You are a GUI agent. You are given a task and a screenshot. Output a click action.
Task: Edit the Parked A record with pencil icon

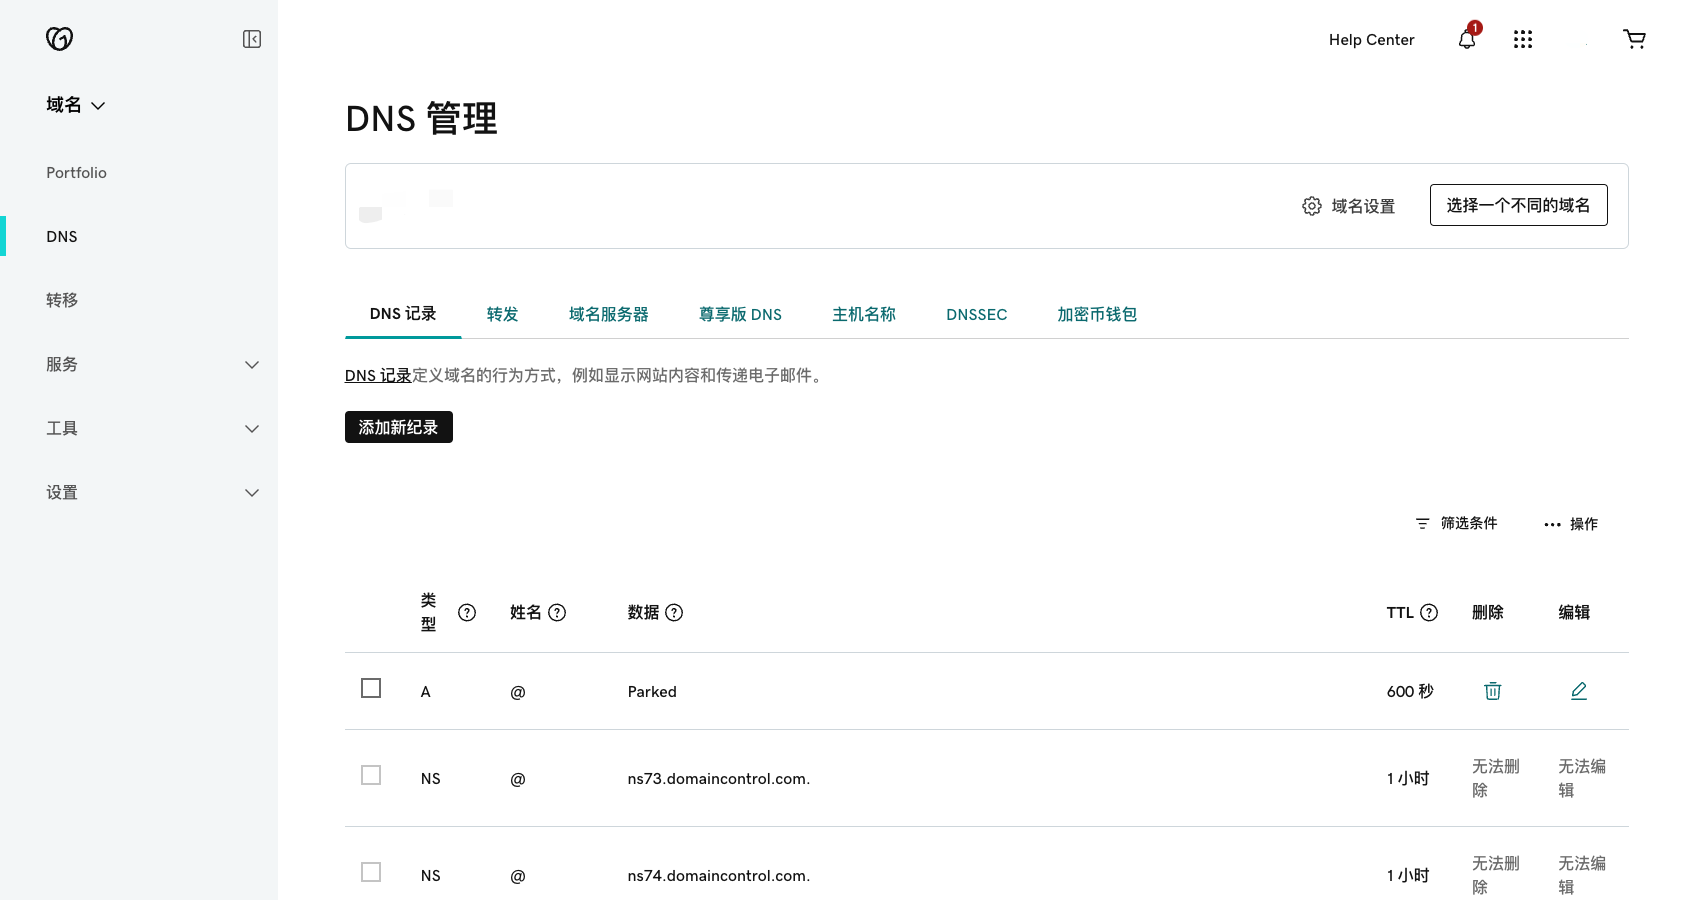point(1578,691)
